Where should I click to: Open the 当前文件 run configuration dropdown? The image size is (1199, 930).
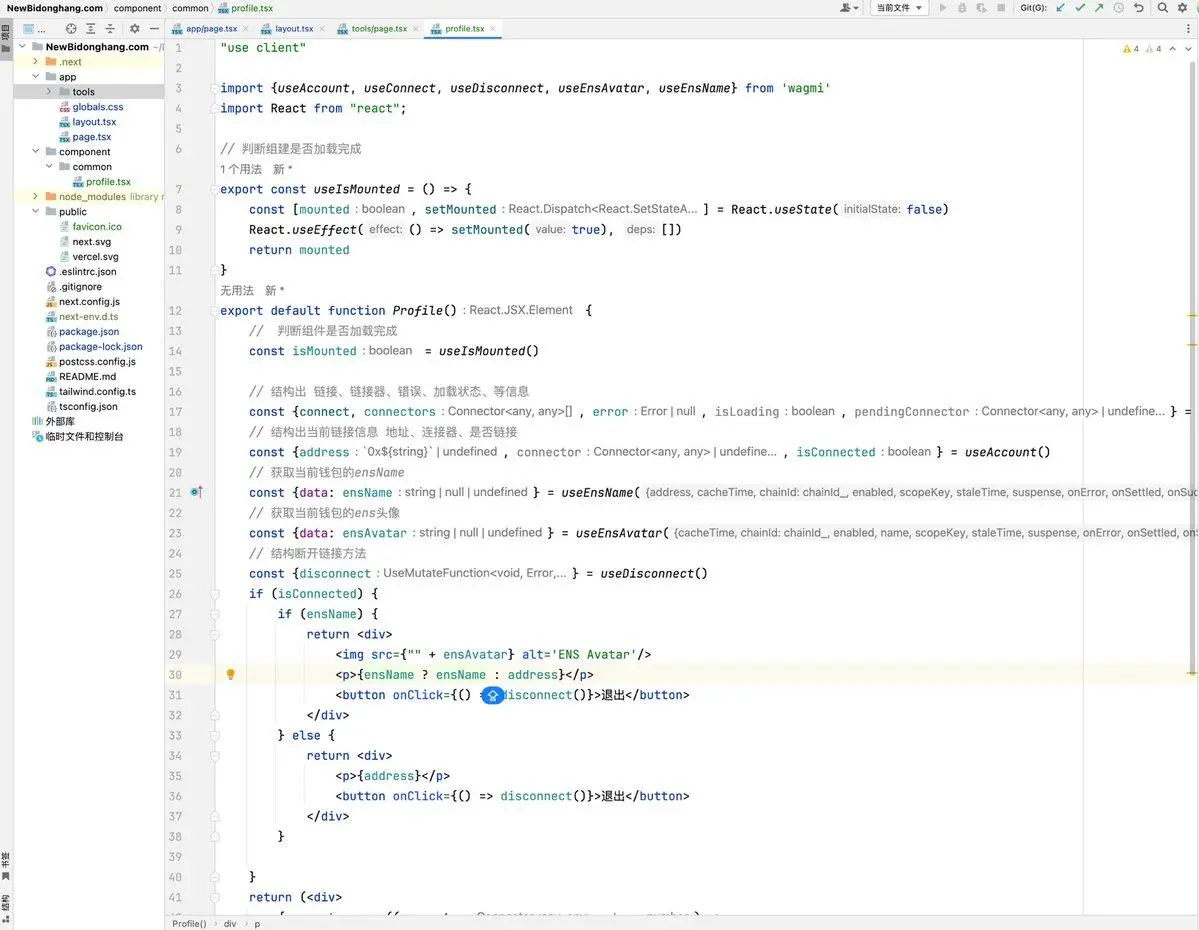tap(898, 8)
